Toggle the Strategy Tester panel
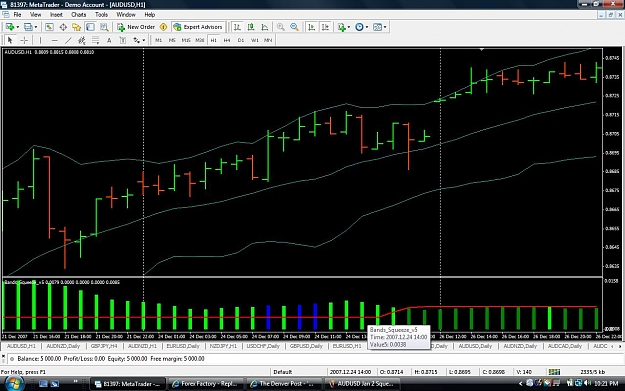This screenshot has width=625, height=391. (104, 27)
